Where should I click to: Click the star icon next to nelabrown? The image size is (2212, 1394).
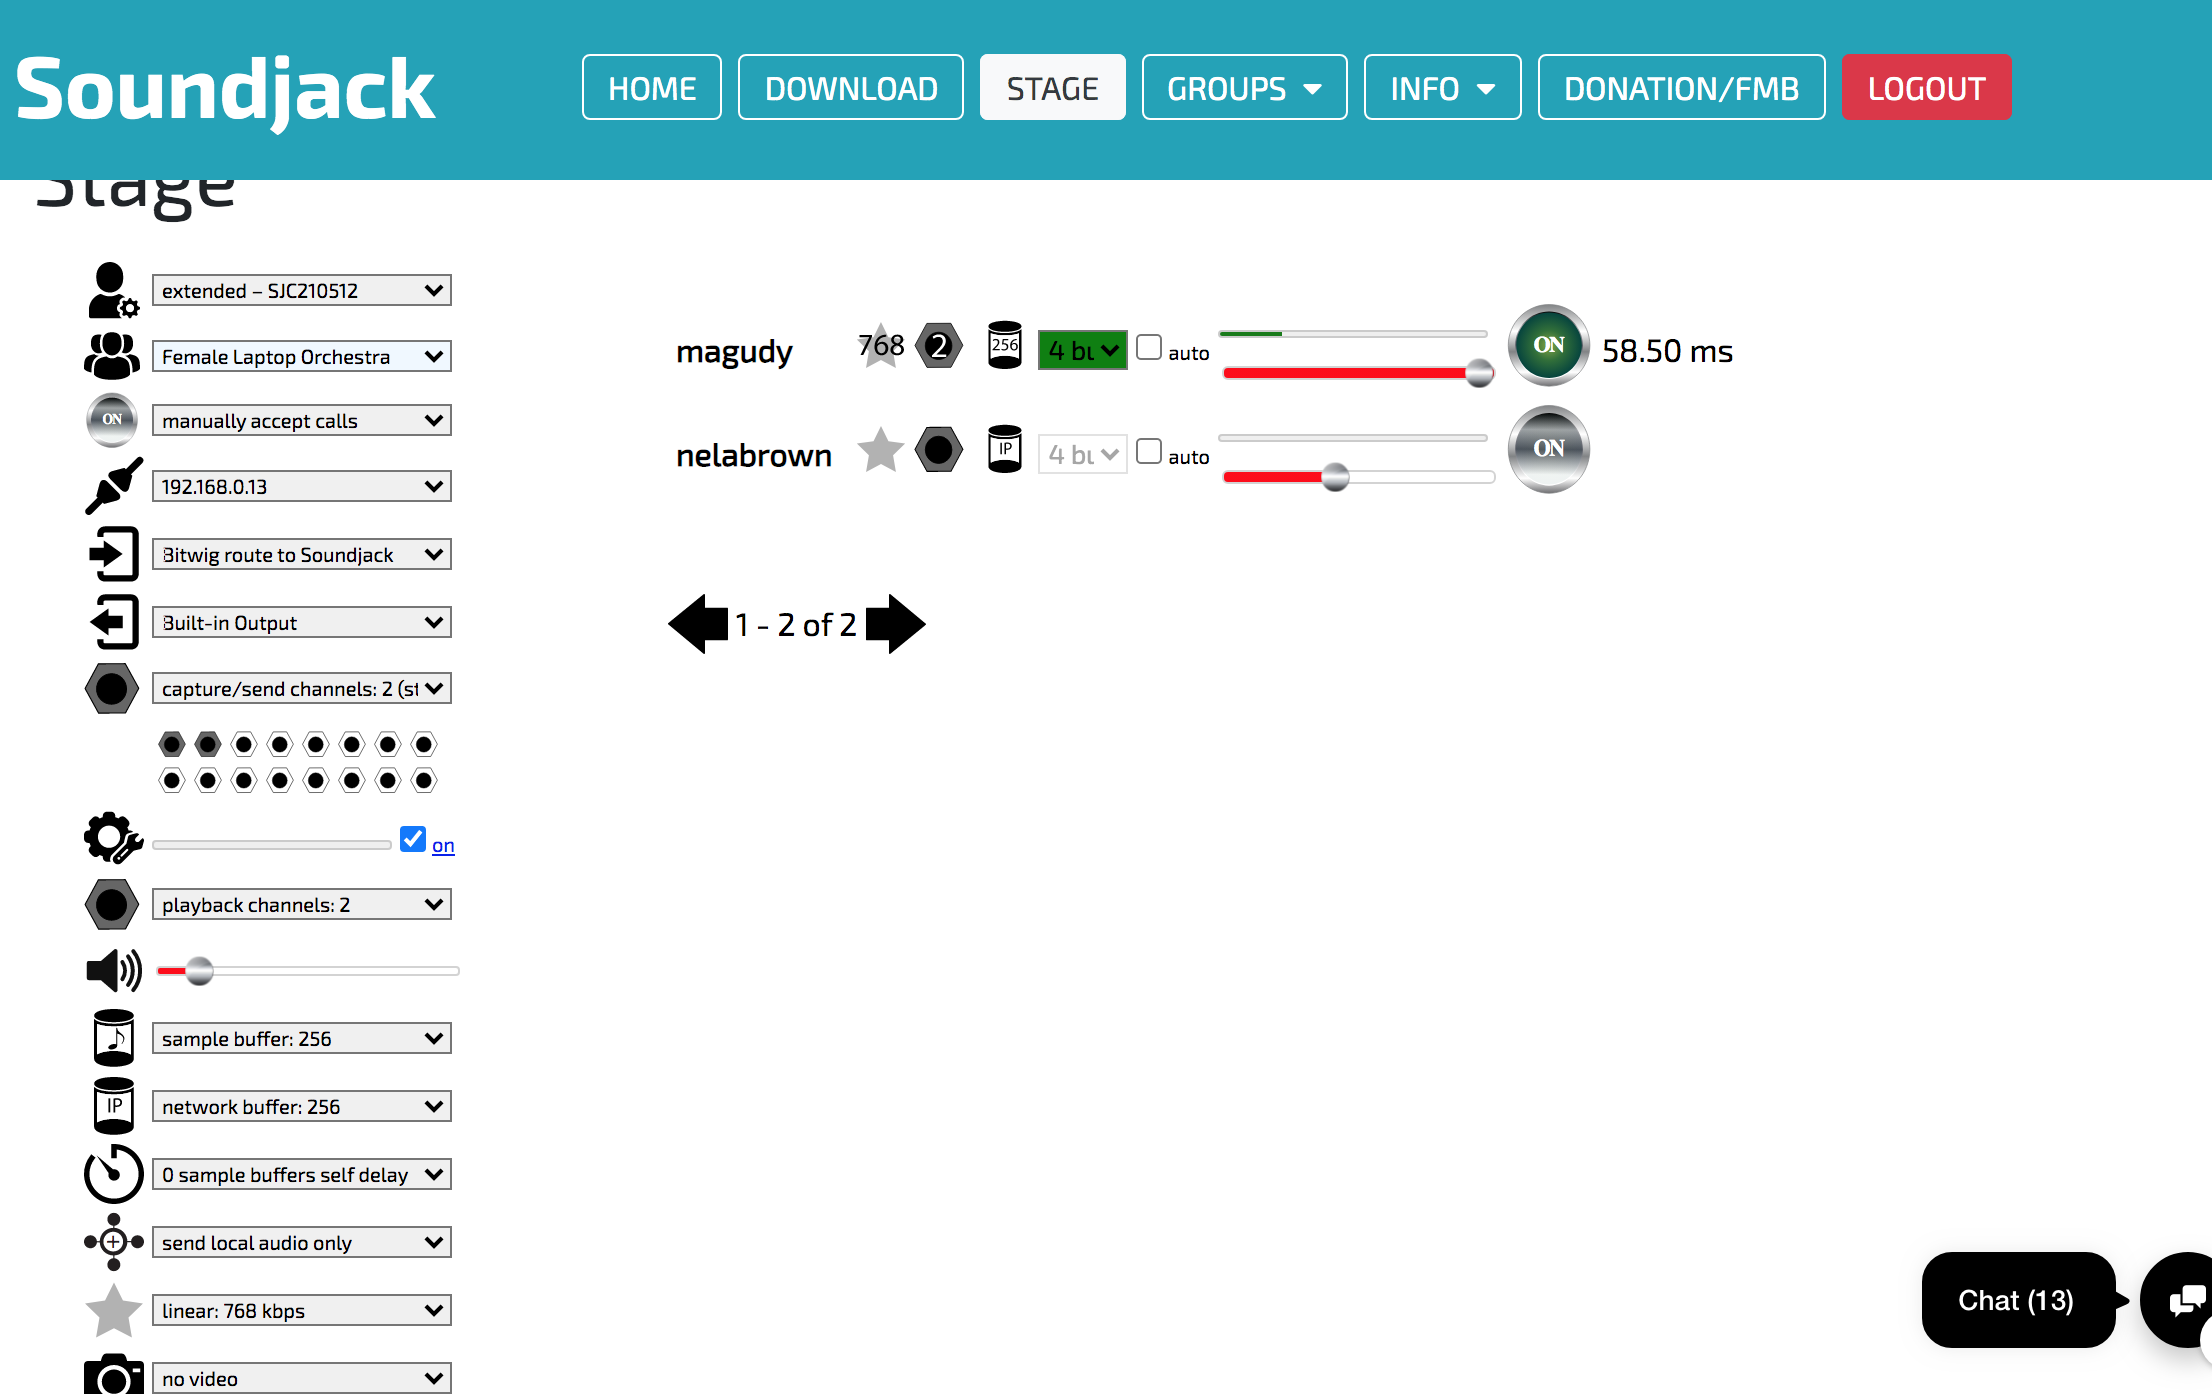tap(880, 451)
